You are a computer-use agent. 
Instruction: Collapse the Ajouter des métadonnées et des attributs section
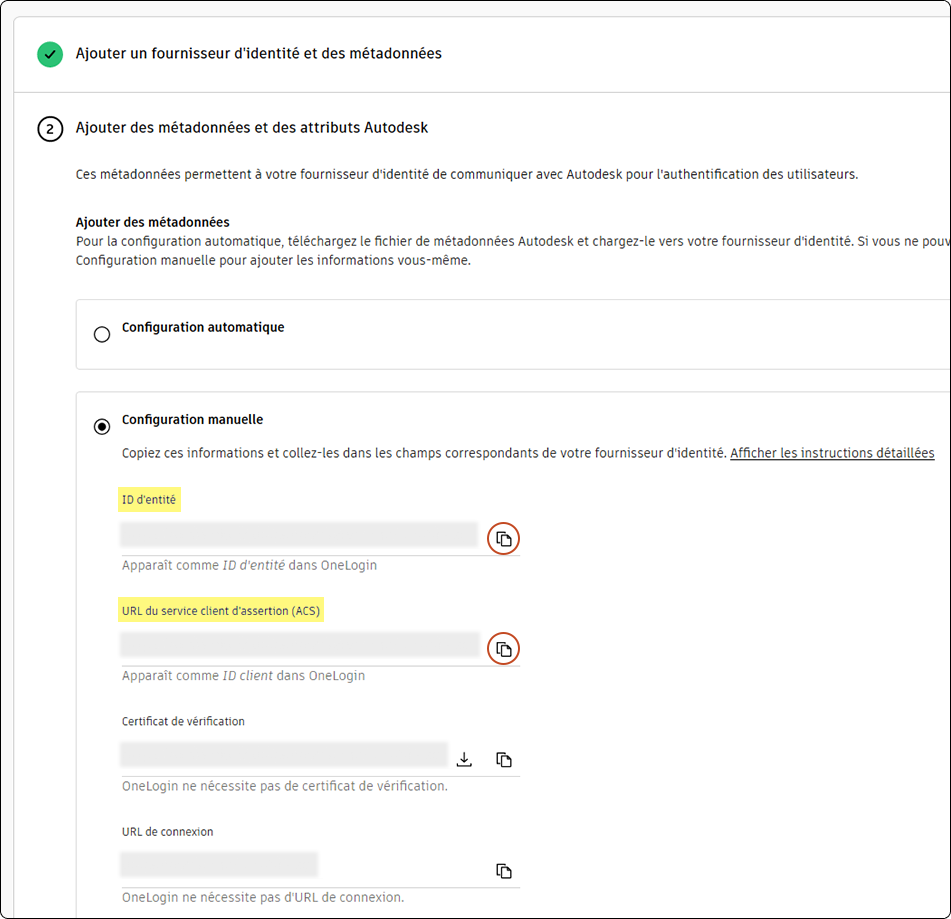pos(265,129)
